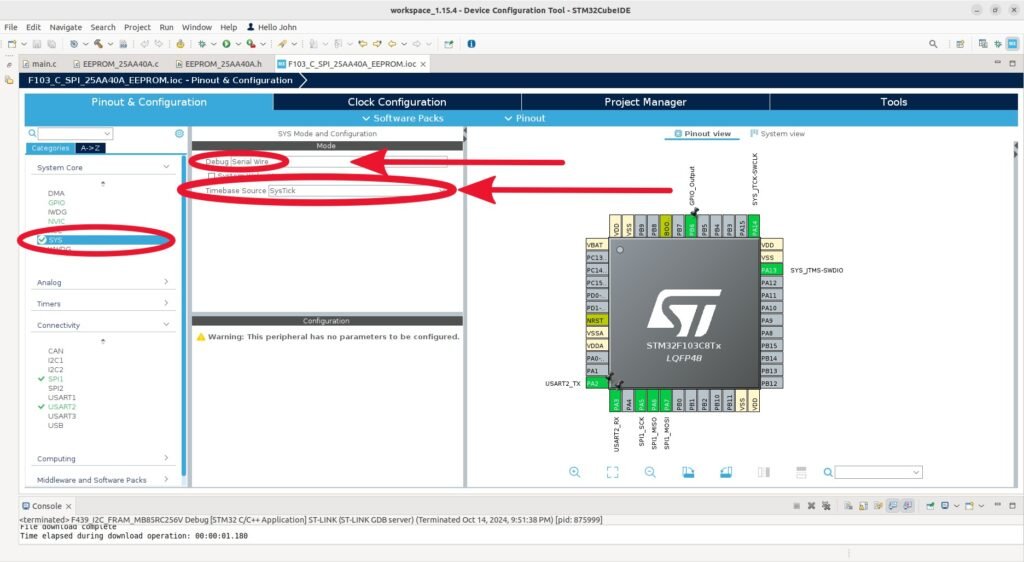This screenshot has width=1024, height=562.
Task: Switch to the main.c editor tab
Action: point(39,64)
